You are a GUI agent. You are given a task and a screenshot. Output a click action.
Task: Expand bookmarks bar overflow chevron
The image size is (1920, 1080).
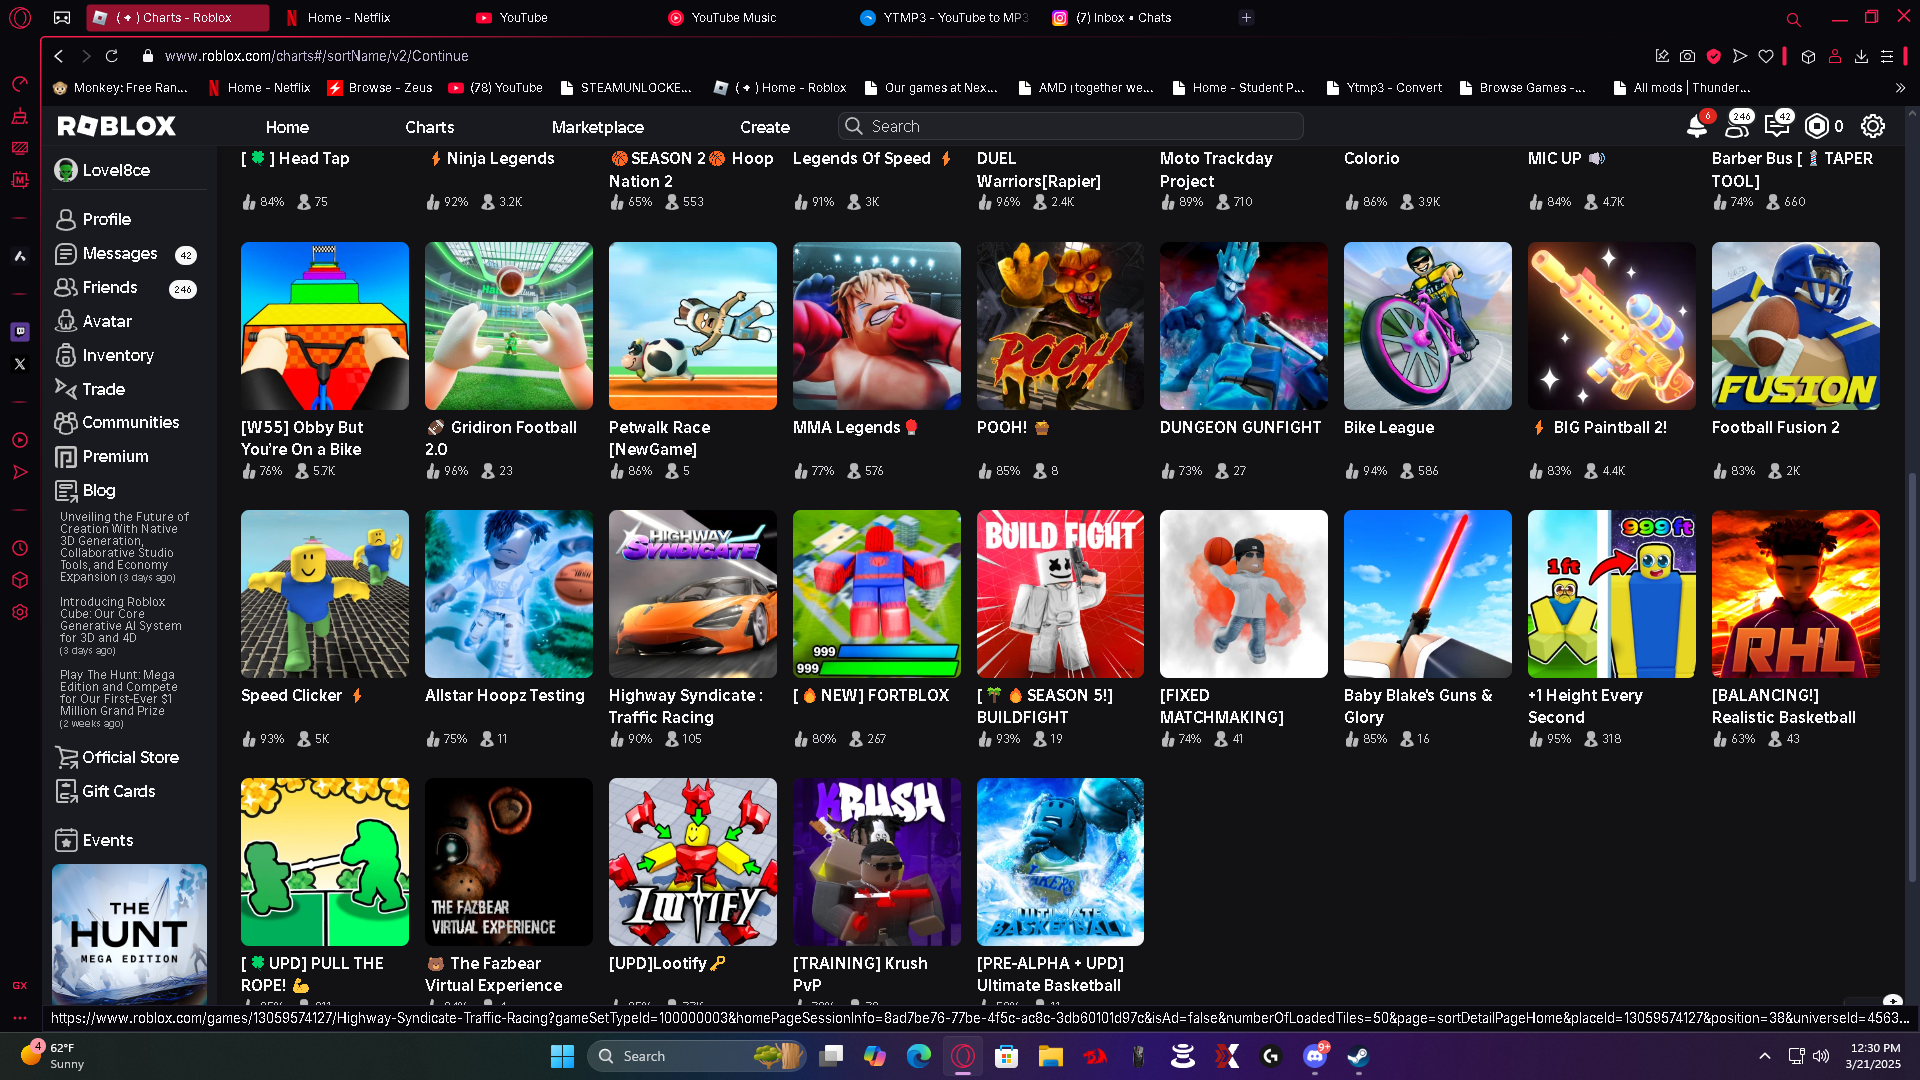pyautogui.click(x=1900, y=88)
